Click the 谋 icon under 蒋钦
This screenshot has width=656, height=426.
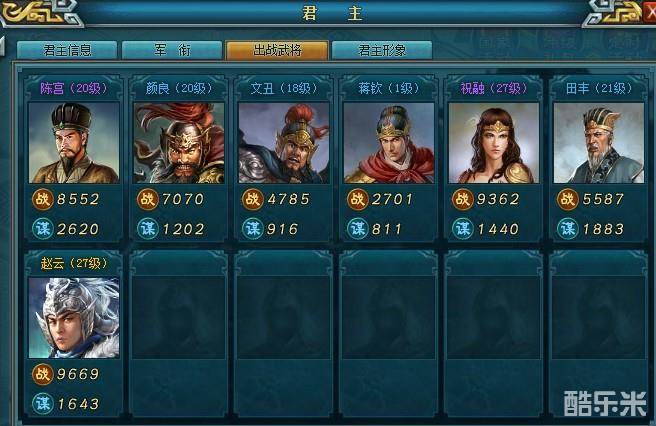pos(358,228)
